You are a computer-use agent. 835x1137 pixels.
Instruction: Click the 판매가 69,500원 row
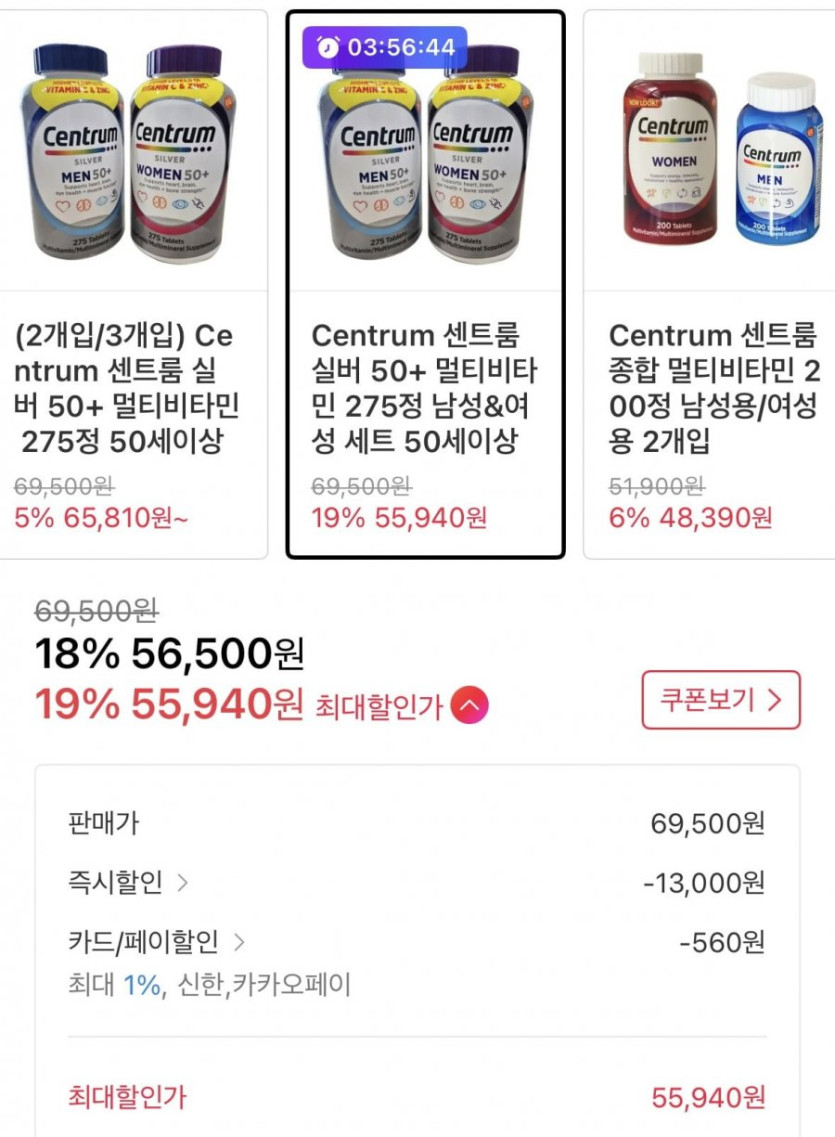click(415, 824)
